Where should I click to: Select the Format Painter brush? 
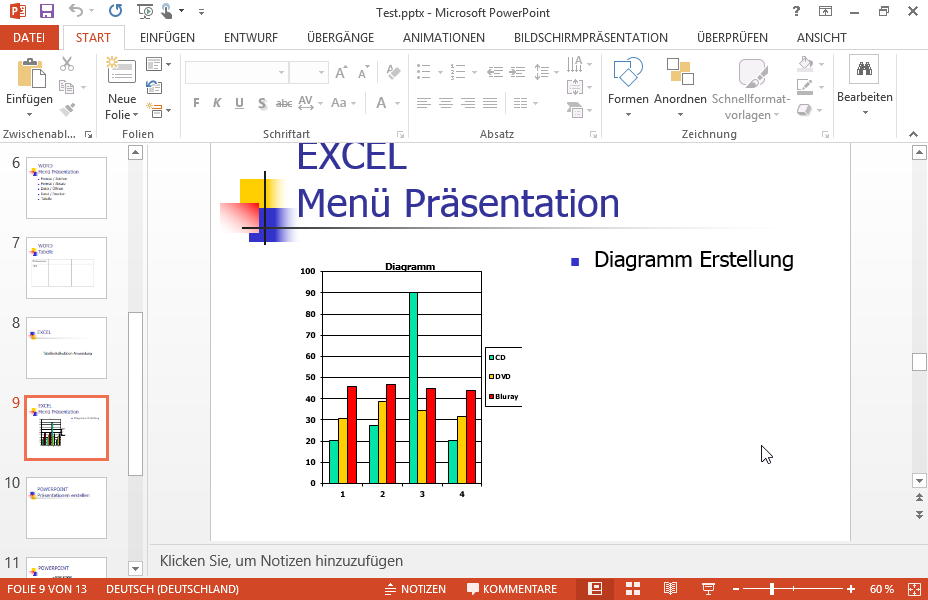(x=67, y=109)
